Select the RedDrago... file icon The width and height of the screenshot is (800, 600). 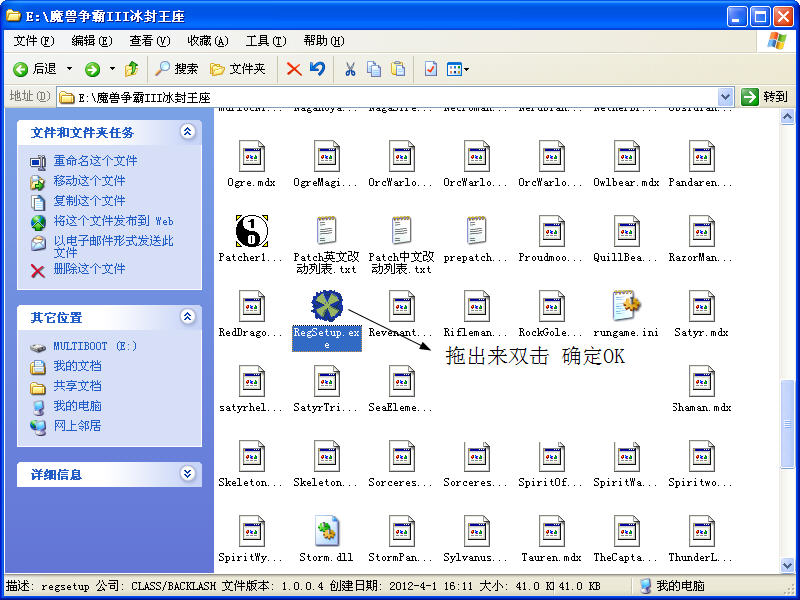tap(252, 306)
